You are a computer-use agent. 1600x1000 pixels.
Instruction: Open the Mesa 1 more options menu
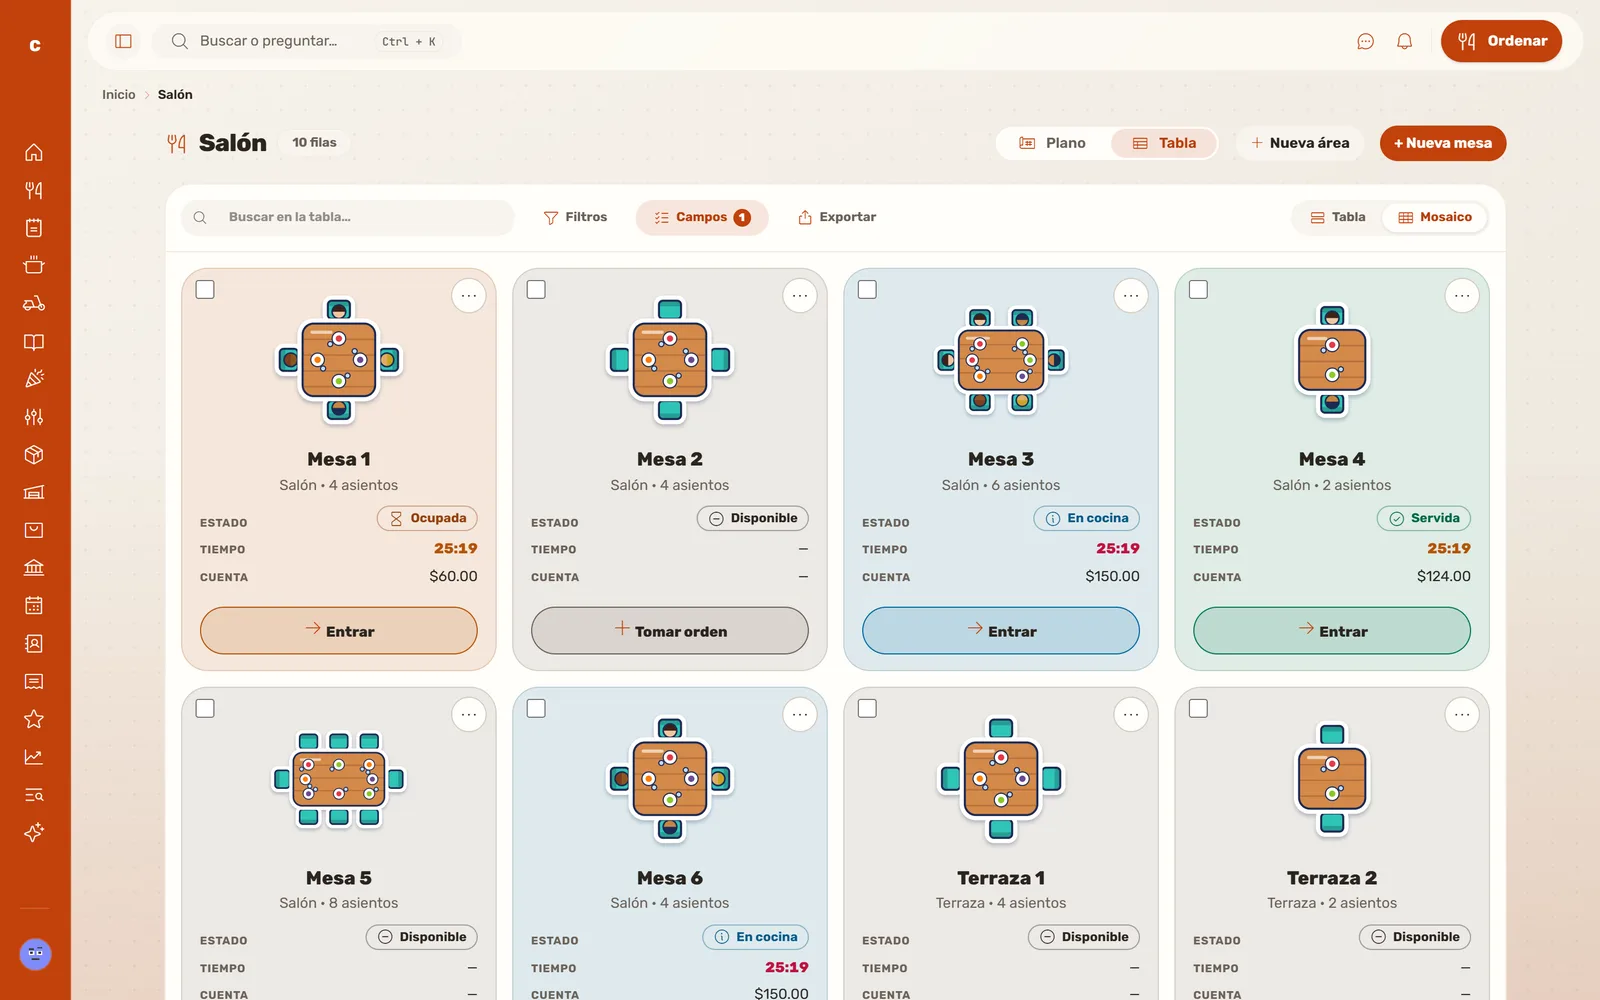tap(469, 296)
